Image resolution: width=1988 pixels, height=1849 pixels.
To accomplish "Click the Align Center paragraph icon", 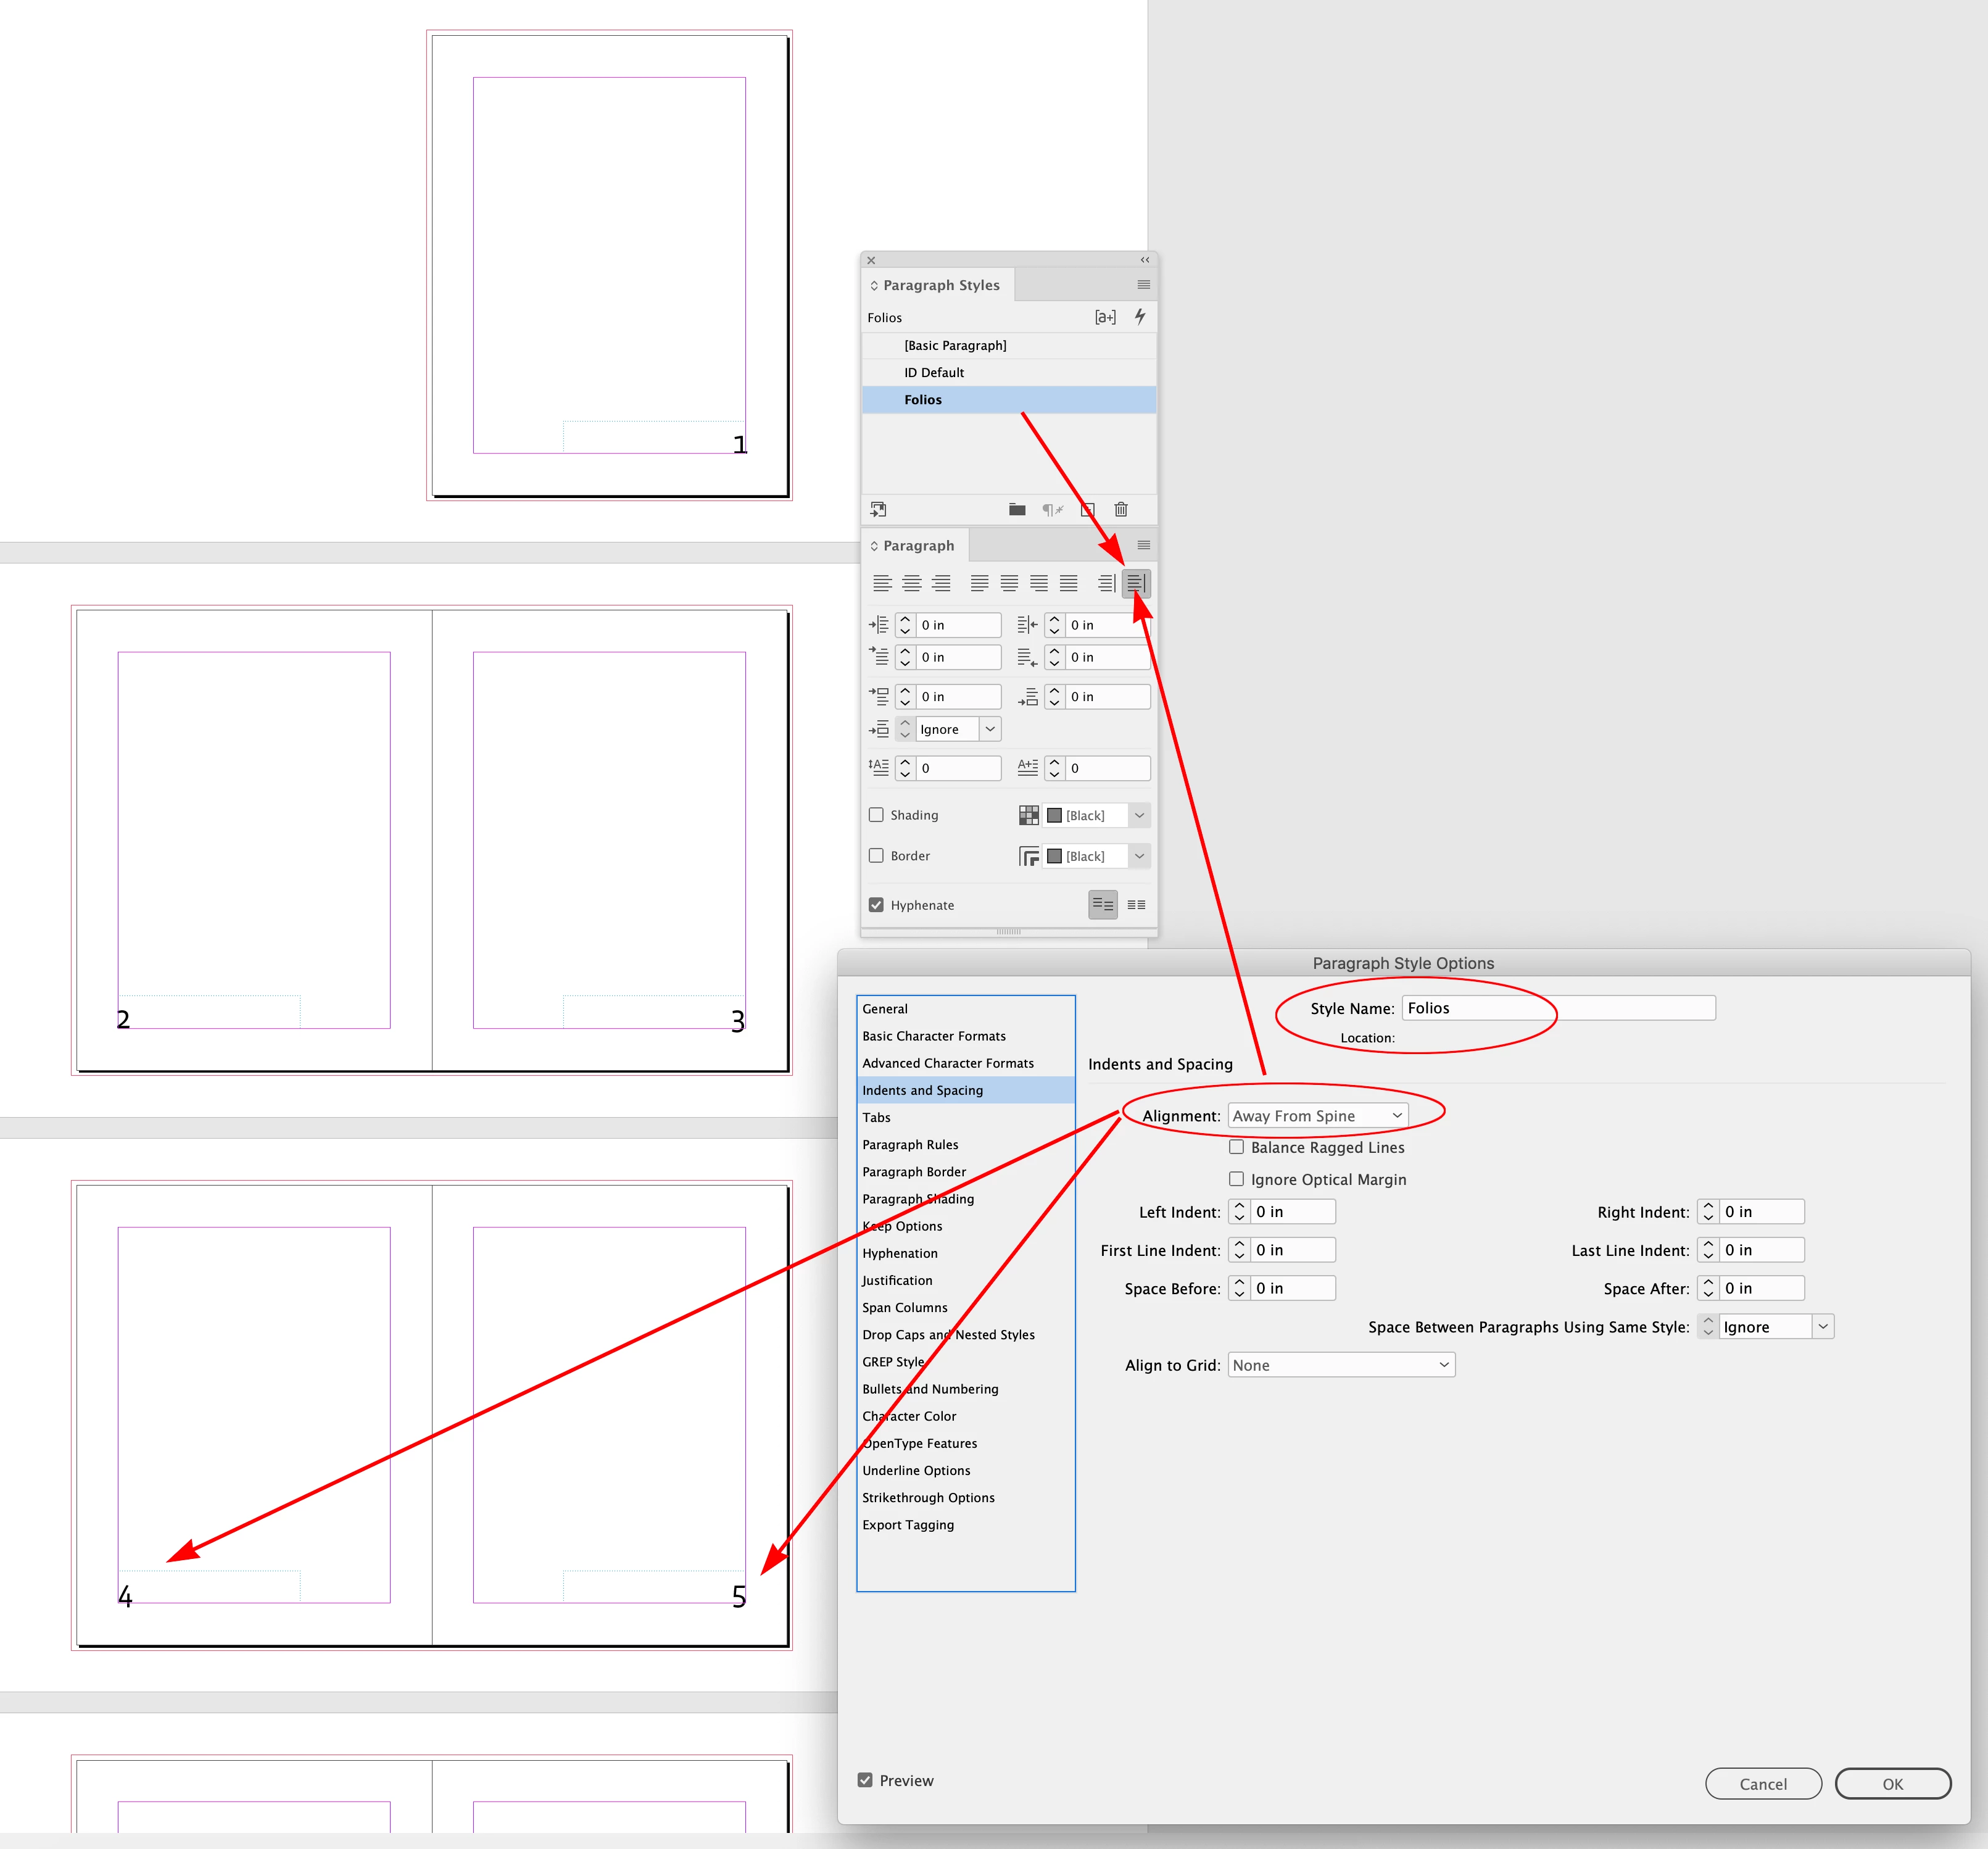I will pos(911,583).
